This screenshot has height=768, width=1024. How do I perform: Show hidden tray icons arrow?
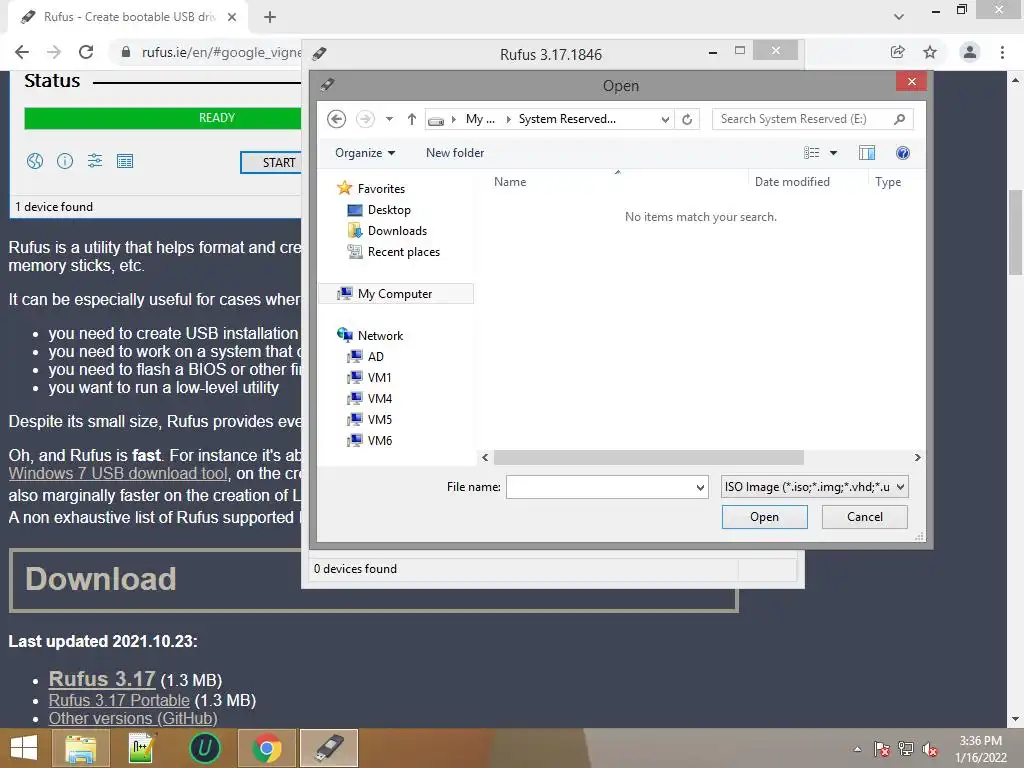tap(857, 749)
